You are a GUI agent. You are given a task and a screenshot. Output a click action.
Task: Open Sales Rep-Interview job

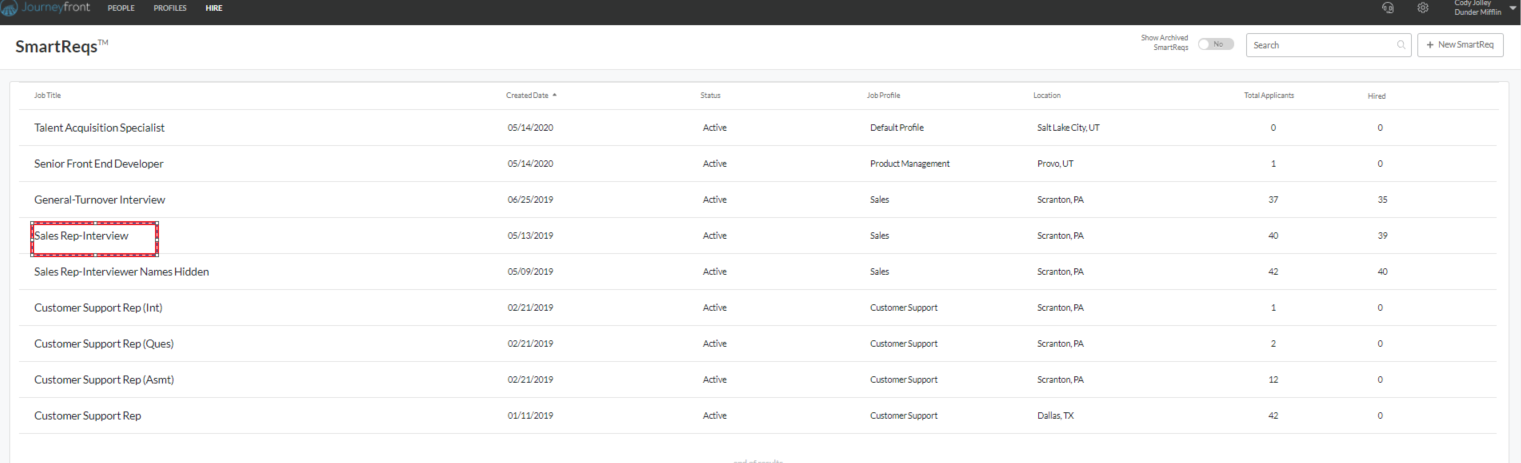point(81,236)
